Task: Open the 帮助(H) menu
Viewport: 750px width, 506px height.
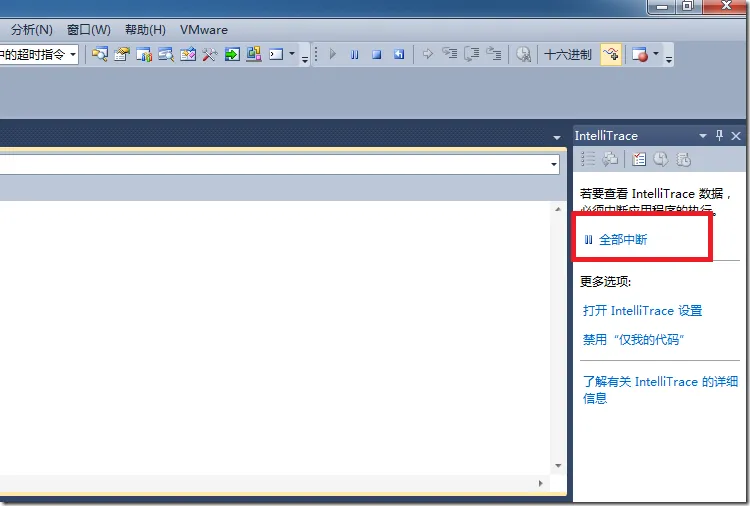Action: 145,30
